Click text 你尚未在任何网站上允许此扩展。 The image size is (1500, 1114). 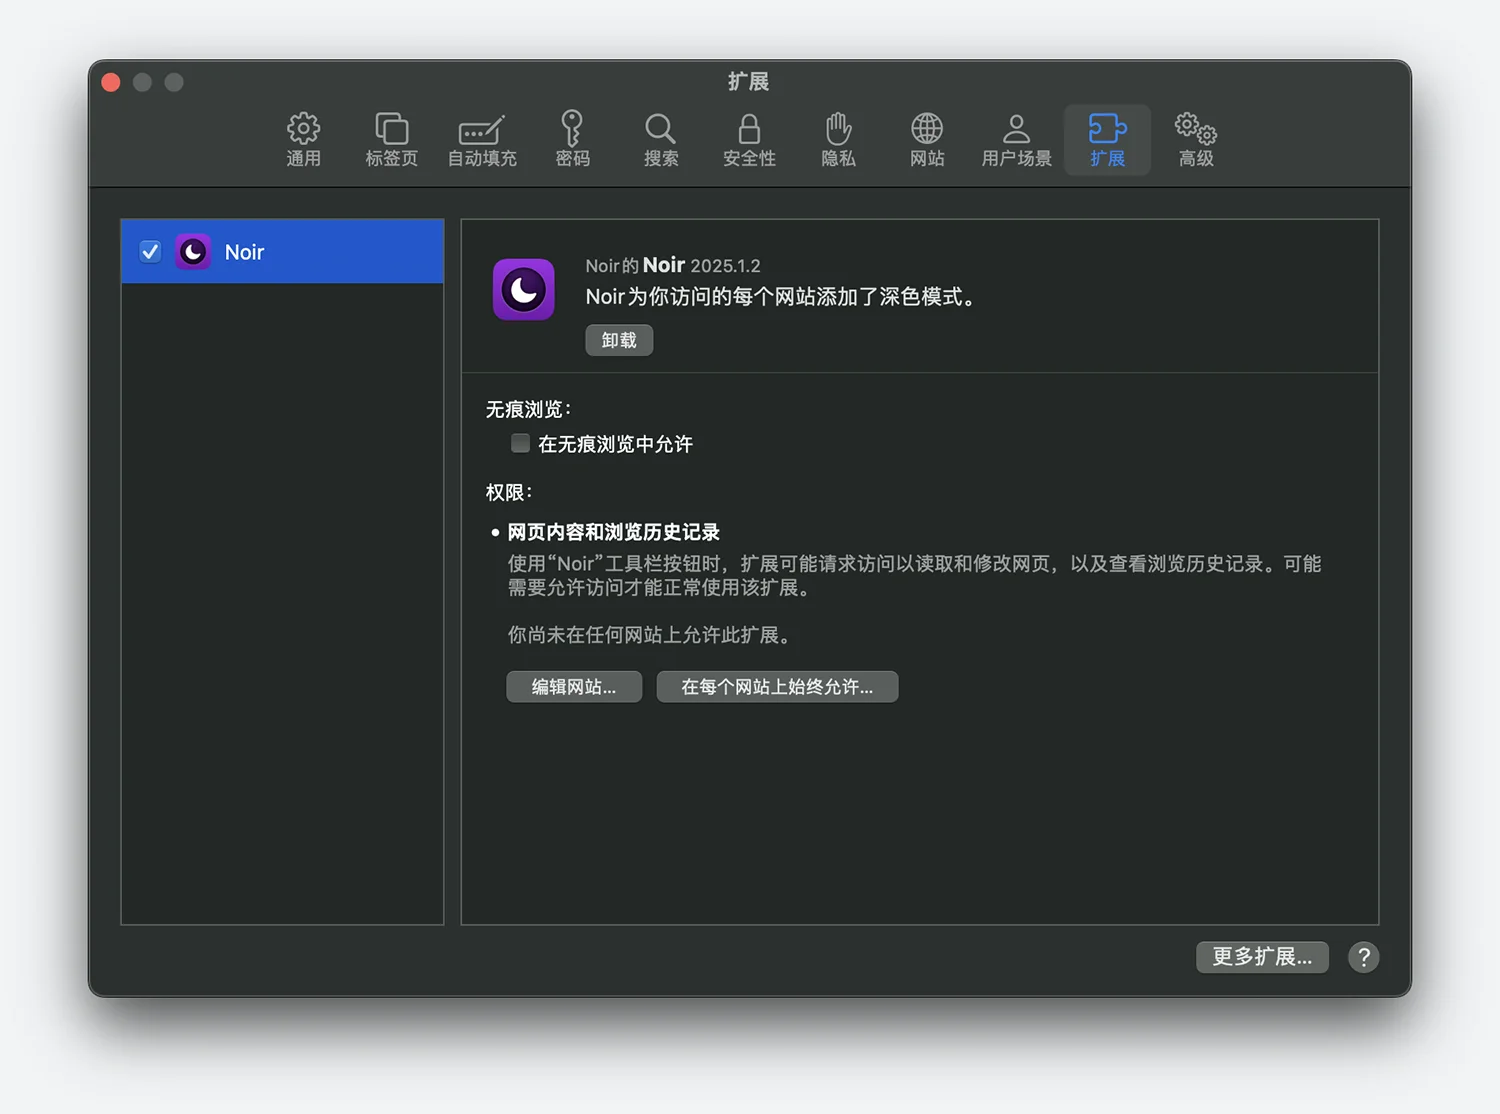click(x=649, y=635)
